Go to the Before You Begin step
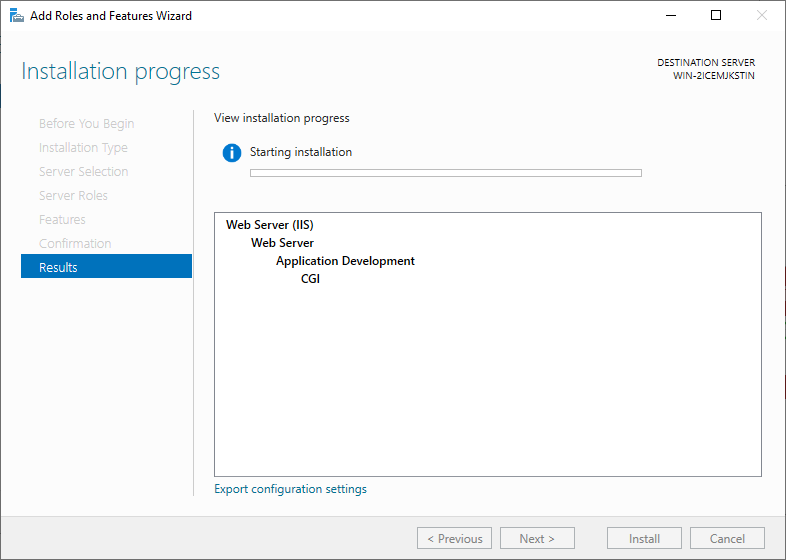Viewport: 786px width, 560px height. click(x=86, y=124)
